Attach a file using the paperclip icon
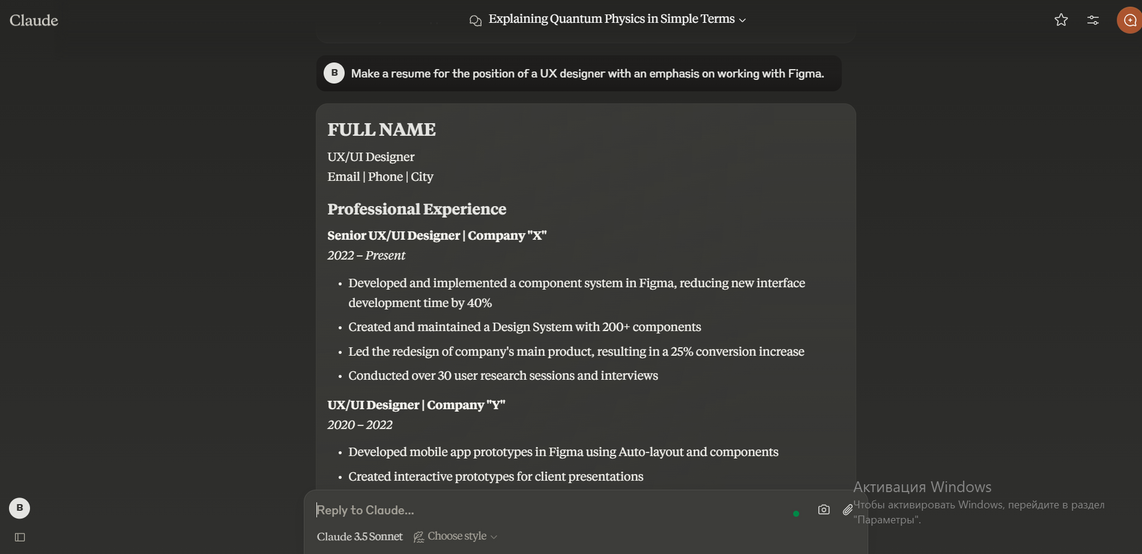The width and height of the screenshot is (1142, 554). click(848, 510)
